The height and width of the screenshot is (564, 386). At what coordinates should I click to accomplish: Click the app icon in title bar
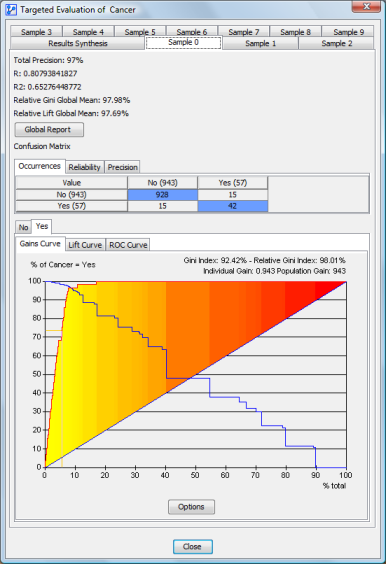pyautogui.click(x=11, y=9)
